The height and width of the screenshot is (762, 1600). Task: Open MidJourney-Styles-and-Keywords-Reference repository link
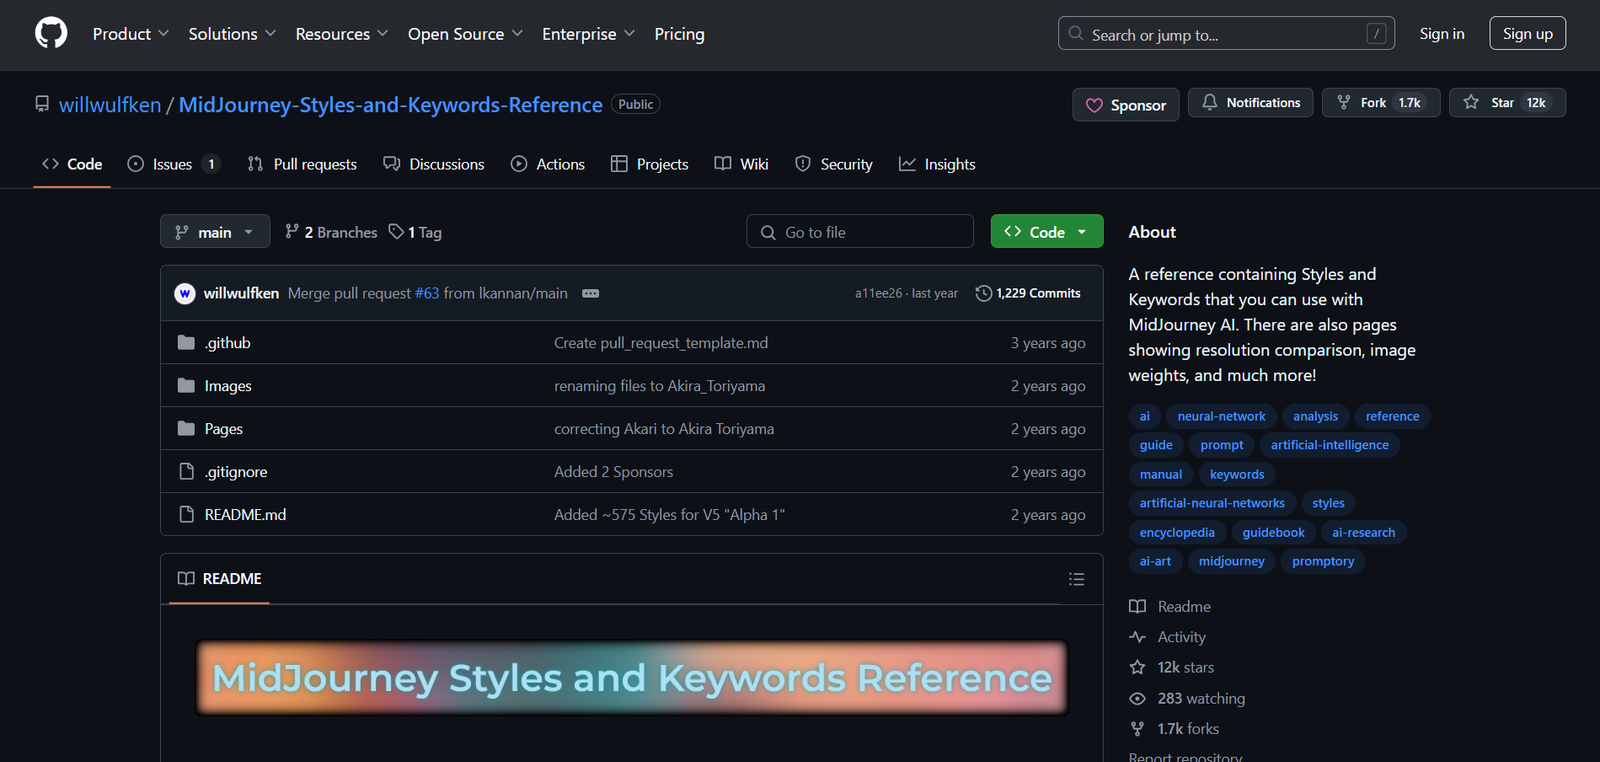click(390, 105)
